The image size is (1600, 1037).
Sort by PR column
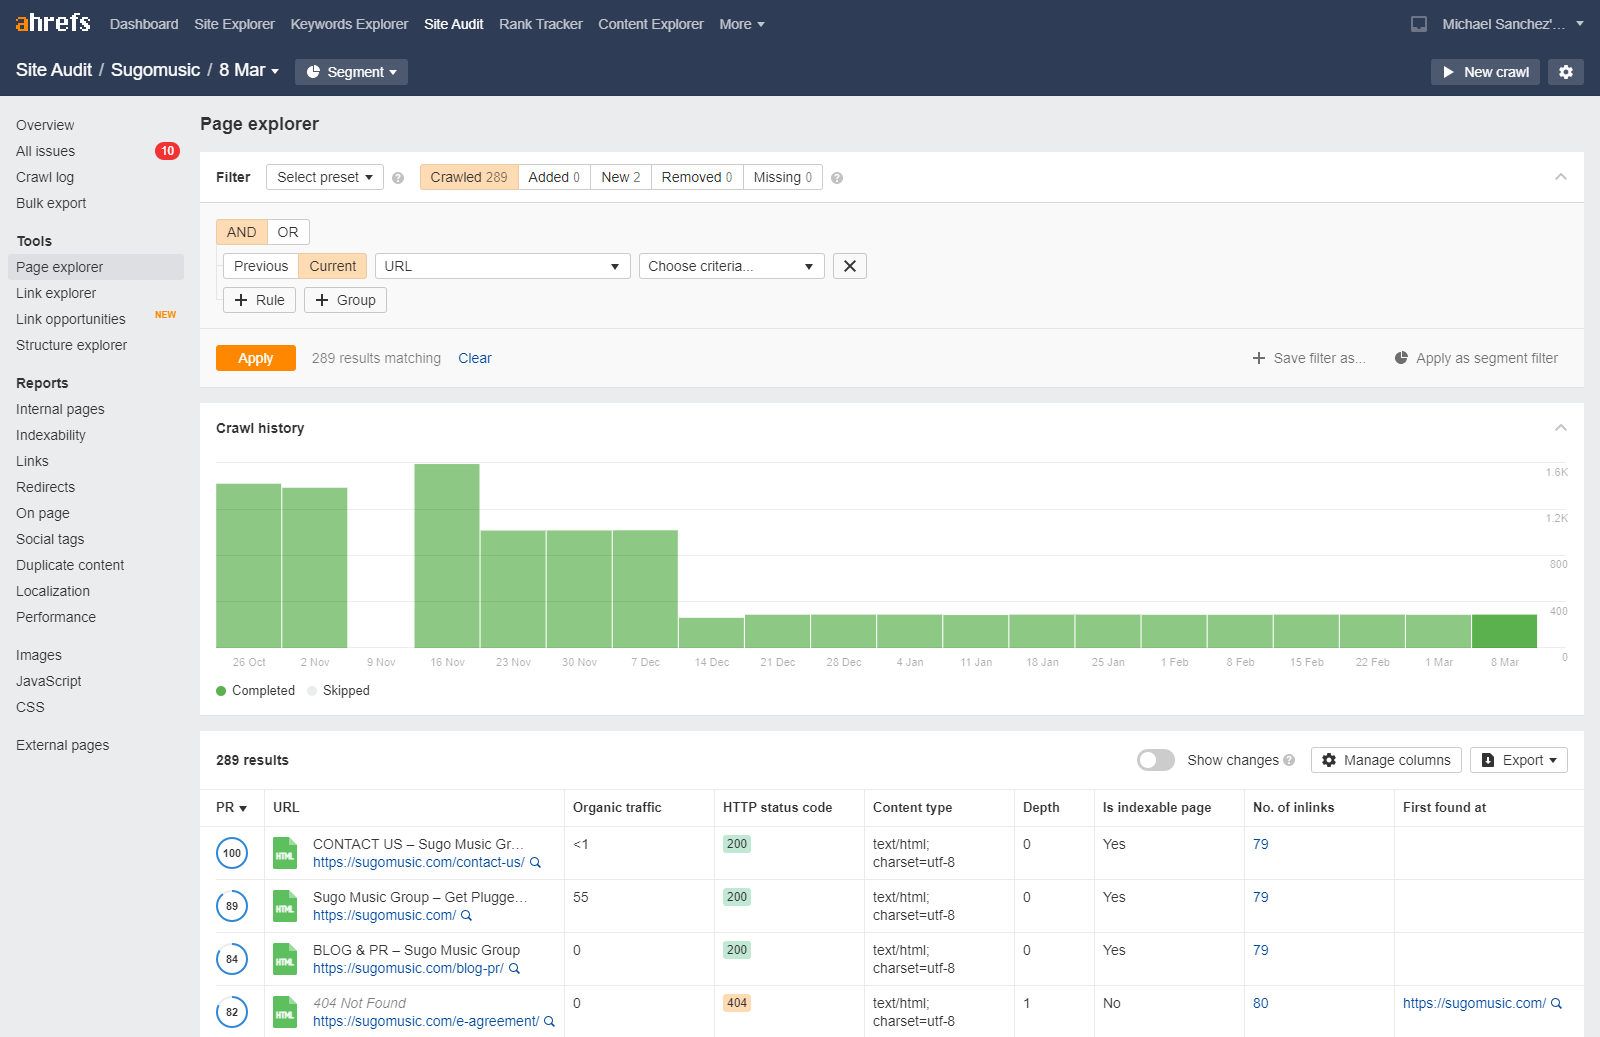click(232, 807)
